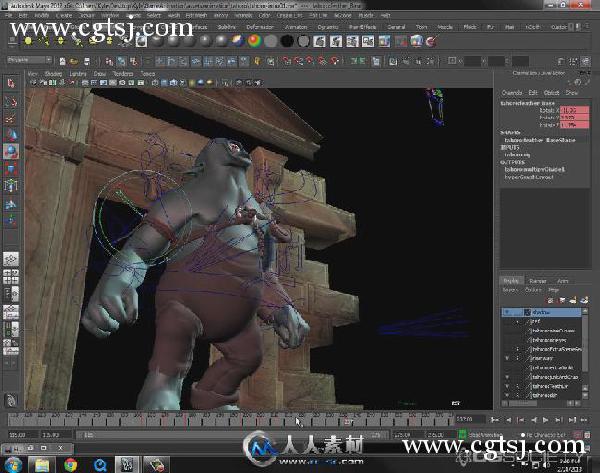Switch to the Anim layer tab
This screenshot has height=473, width=600.
[x=562, y=281]
